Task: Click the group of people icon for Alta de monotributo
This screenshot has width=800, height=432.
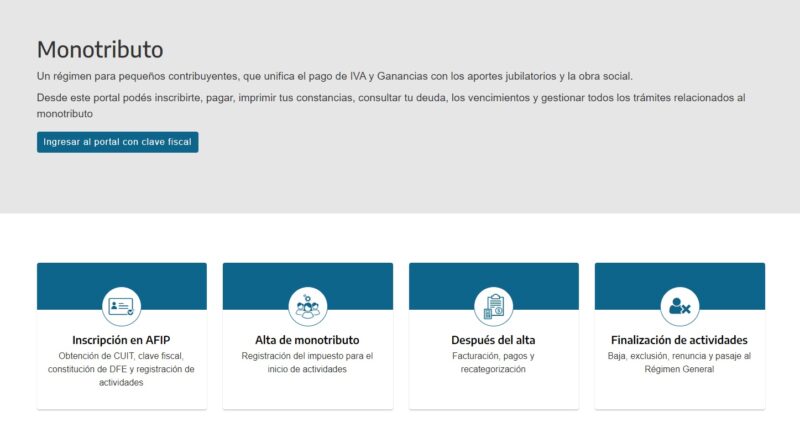Action: click(307, 307)
